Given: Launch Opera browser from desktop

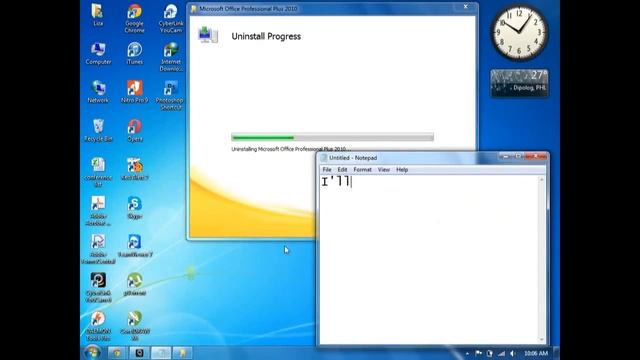Looking at the screenshot, I should point(135,130).
